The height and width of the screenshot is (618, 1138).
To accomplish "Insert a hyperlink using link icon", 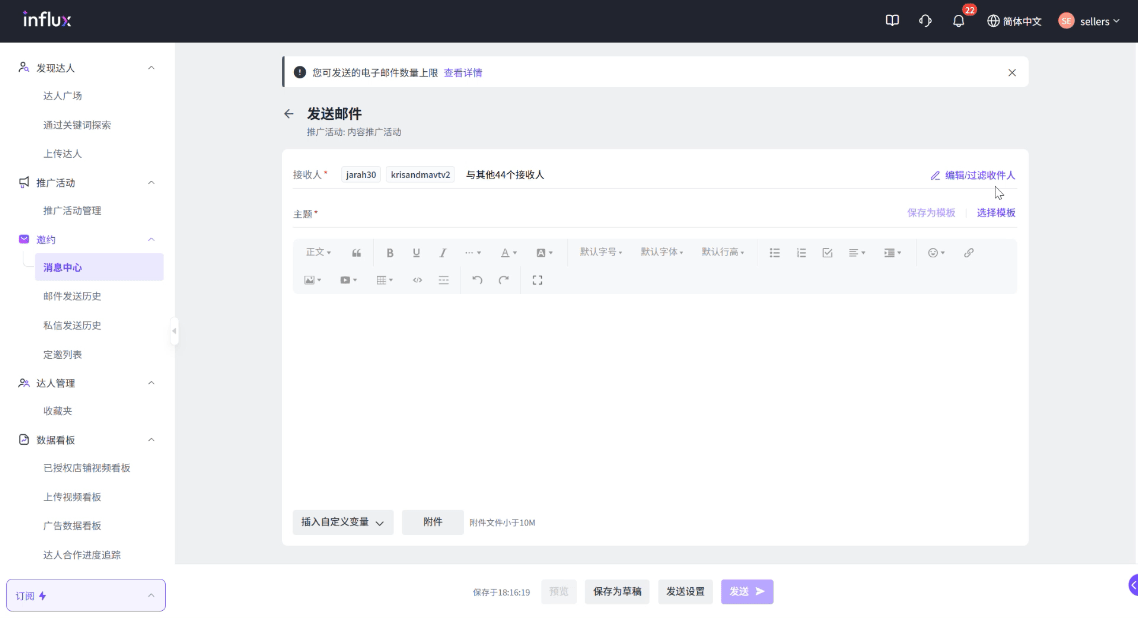I will (968, 253).
